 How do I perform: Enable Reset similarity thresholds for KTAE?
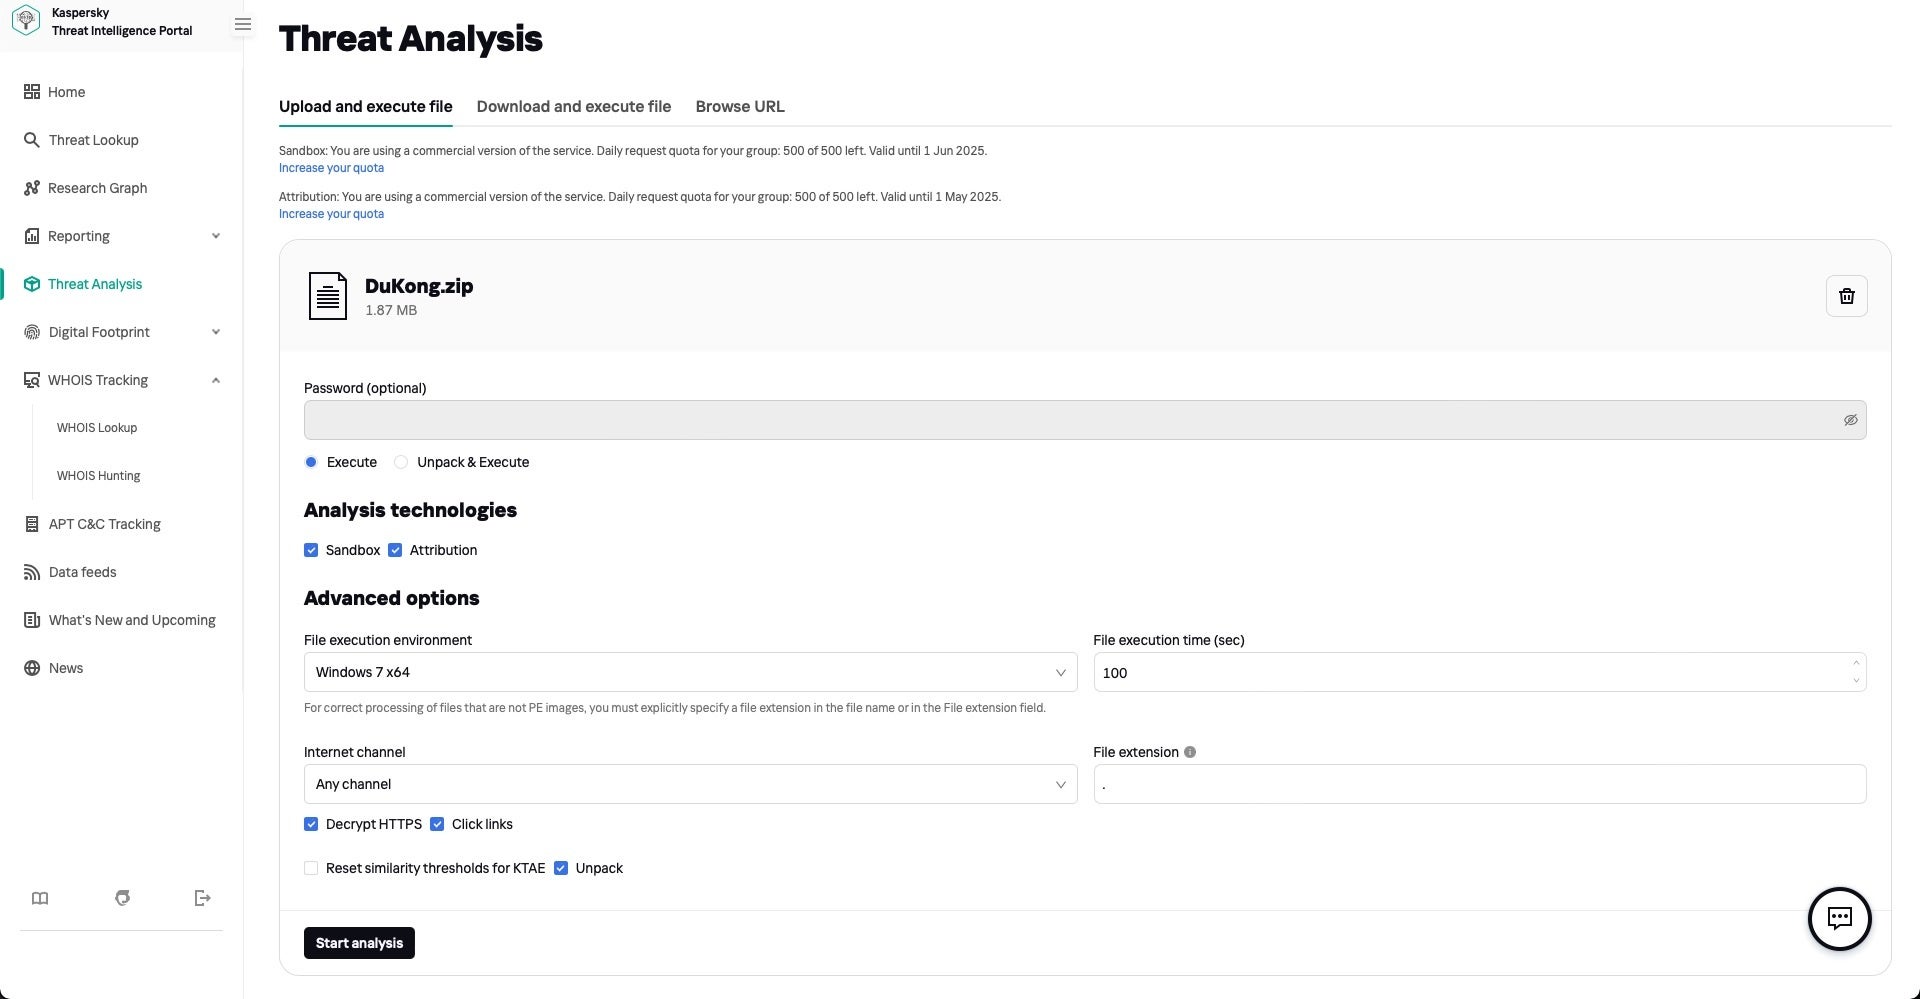pos(311,868)
